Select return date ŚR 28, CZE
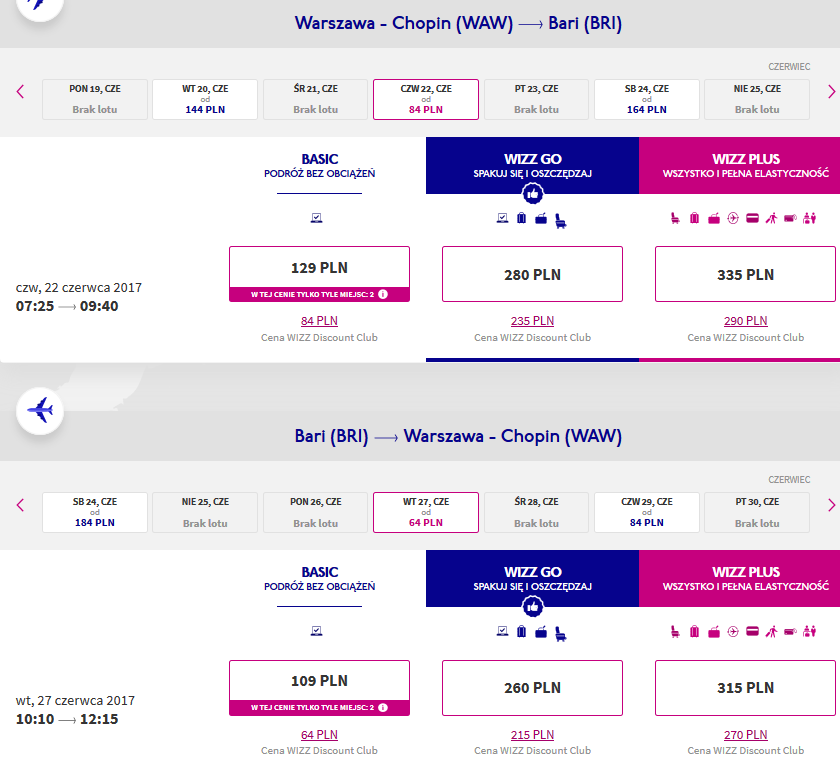The width and height of the screenshot is (840, 767). pyautogui.click(x=536, y=513)
